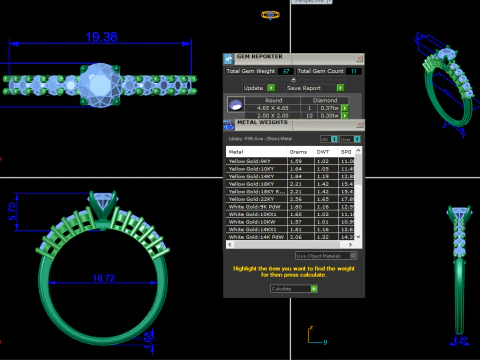480x360 pixels.
Task: Toggle the User library switch
Action: (350, 139)
